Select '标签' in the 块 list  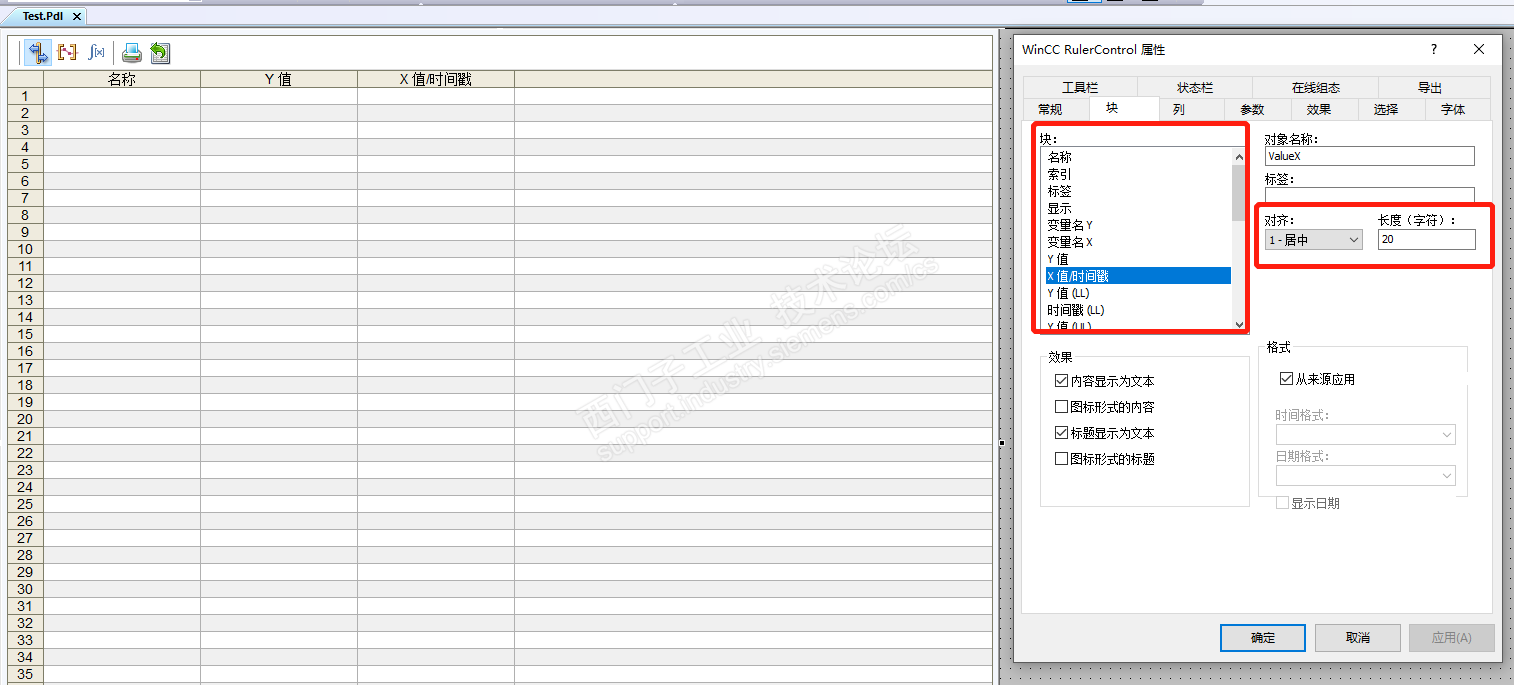(1138, 191)
